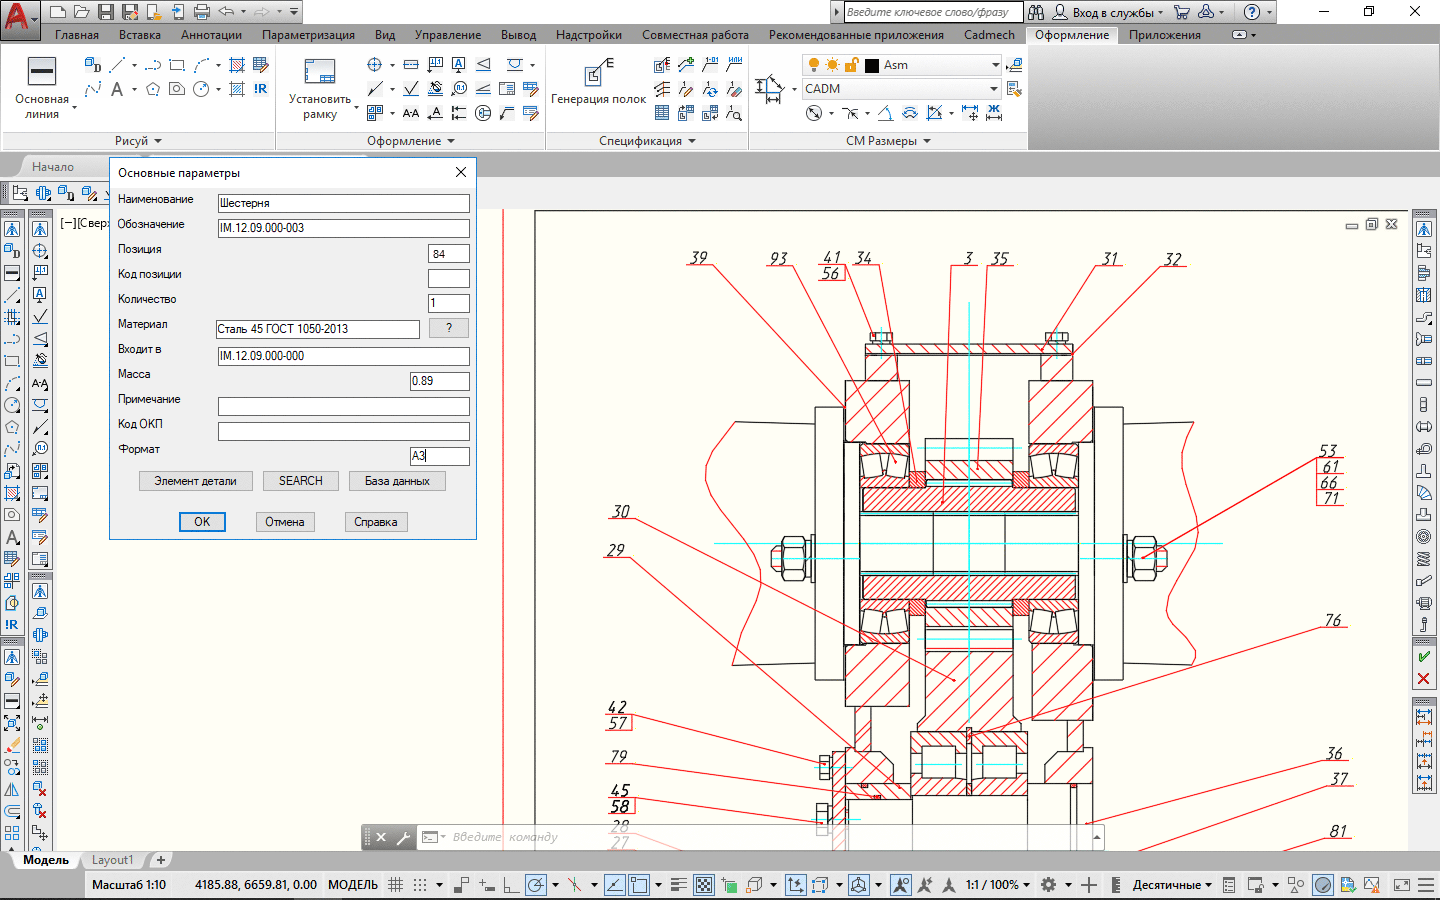Click the !R icon in Рисуй panel
This screenshot has height=900, width=1440.
[261, 89]
